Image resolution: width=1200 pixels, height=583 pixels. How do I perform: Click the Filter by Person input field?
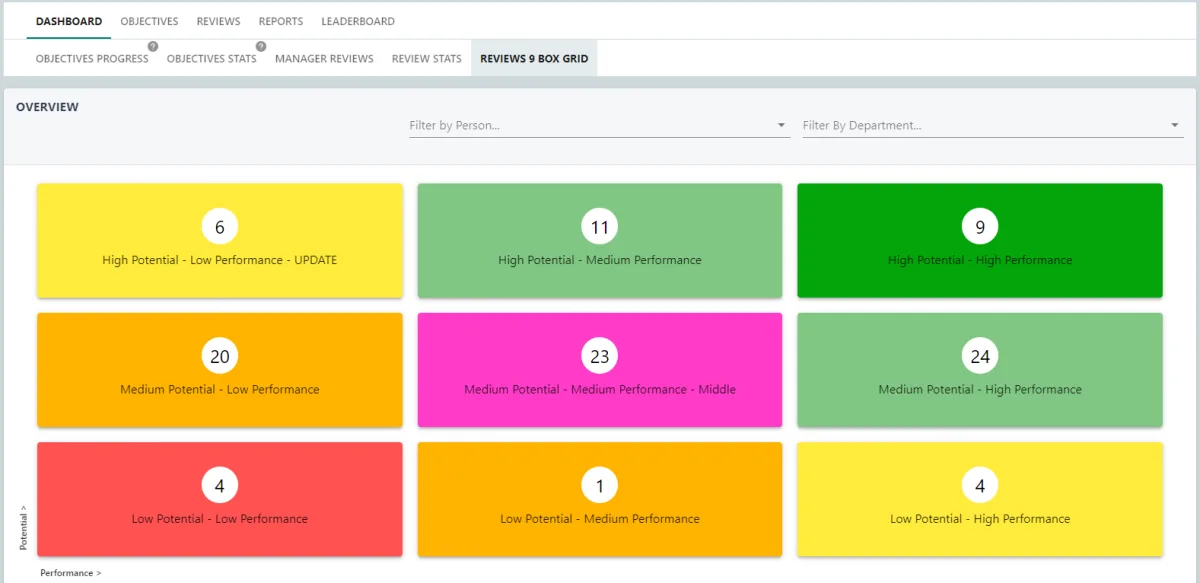(599, 126)
